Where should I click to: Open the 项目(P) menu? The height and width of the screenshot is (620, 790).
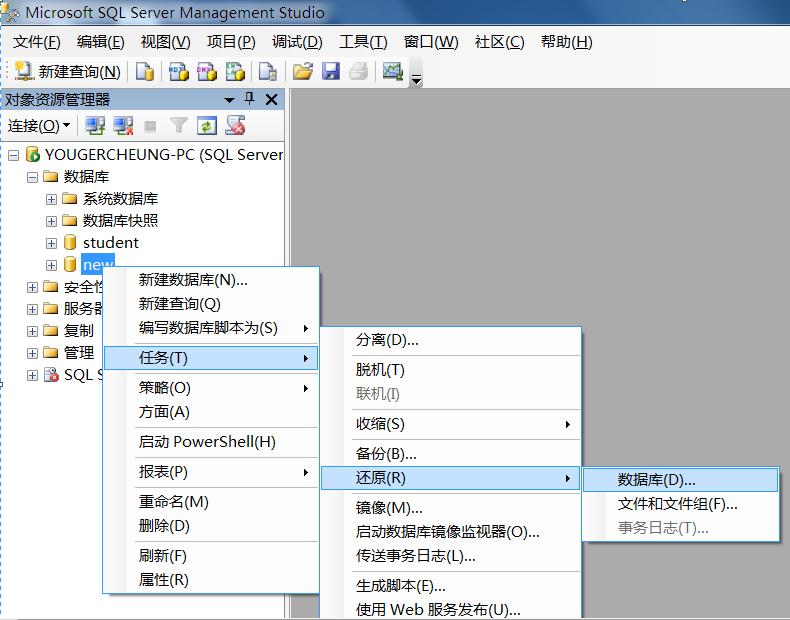point(231,42)
